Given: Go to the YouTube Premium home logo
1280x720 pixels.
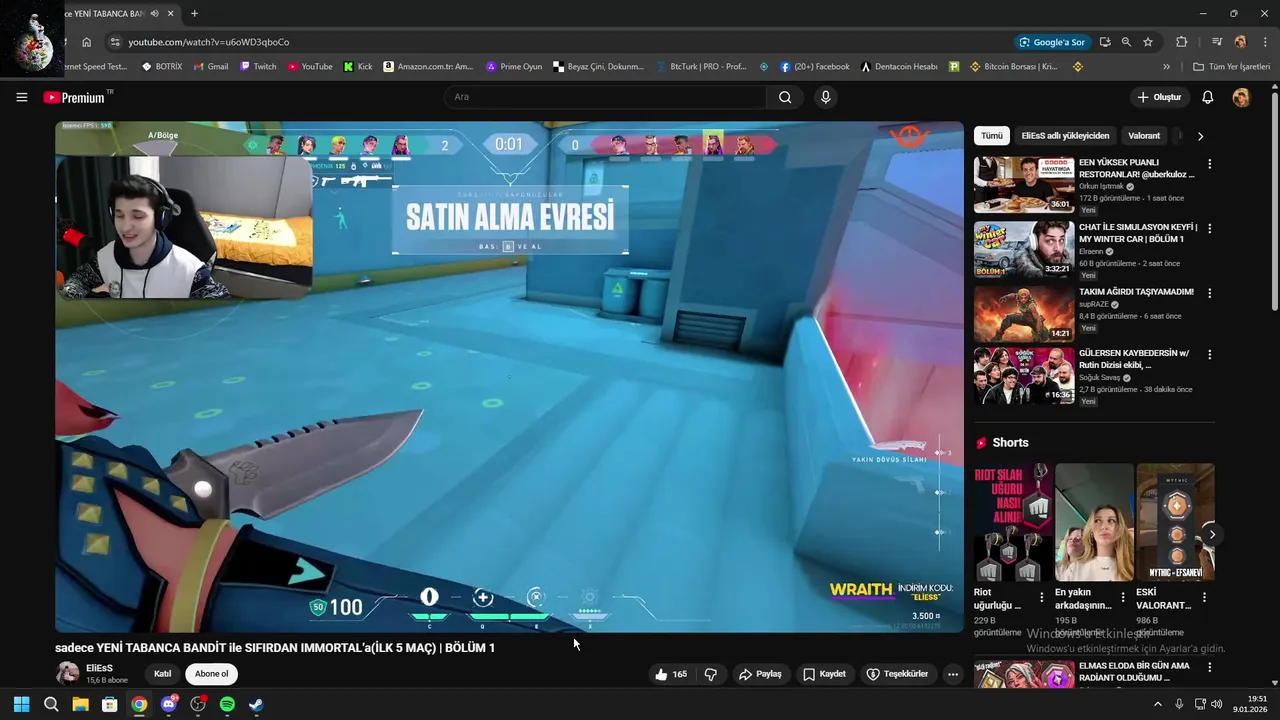Looking at the screenshot, I should click(78, 97).
